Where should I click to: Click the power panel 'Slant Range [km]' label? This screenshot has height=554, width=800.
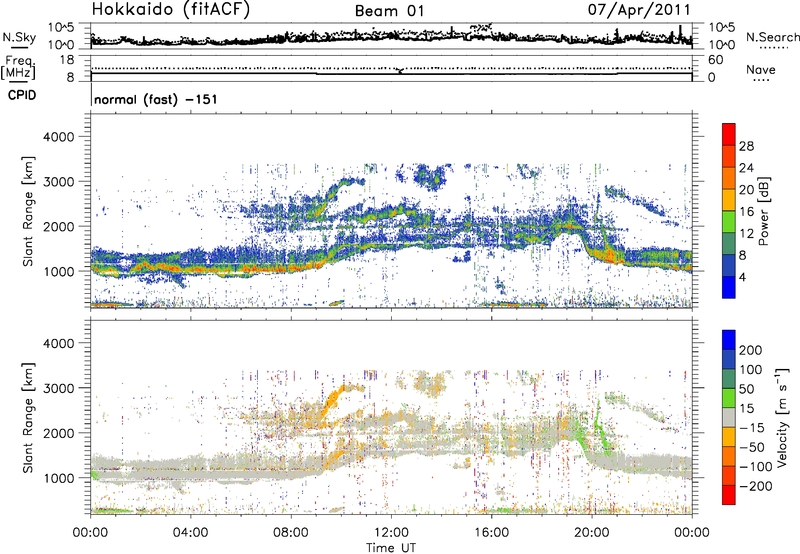coord(28,211)
